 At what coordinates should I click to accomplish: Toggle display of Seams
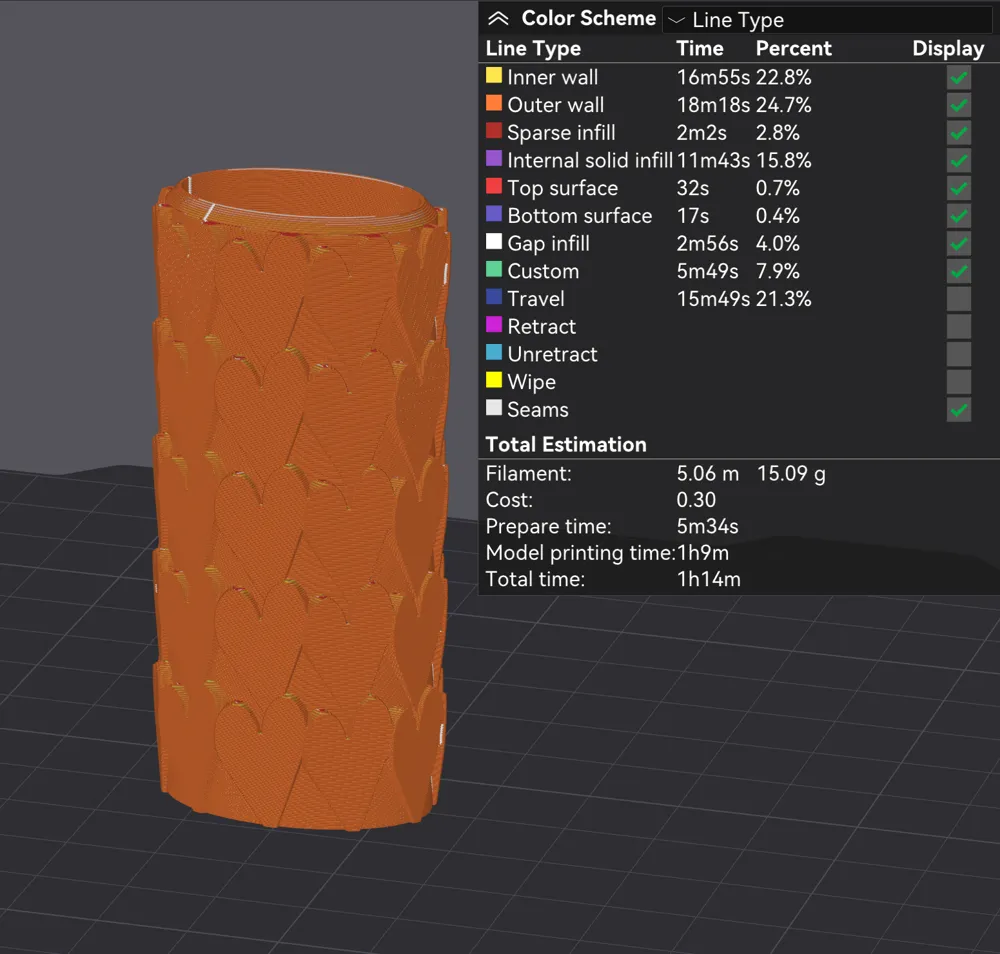(x=959, y=410)
